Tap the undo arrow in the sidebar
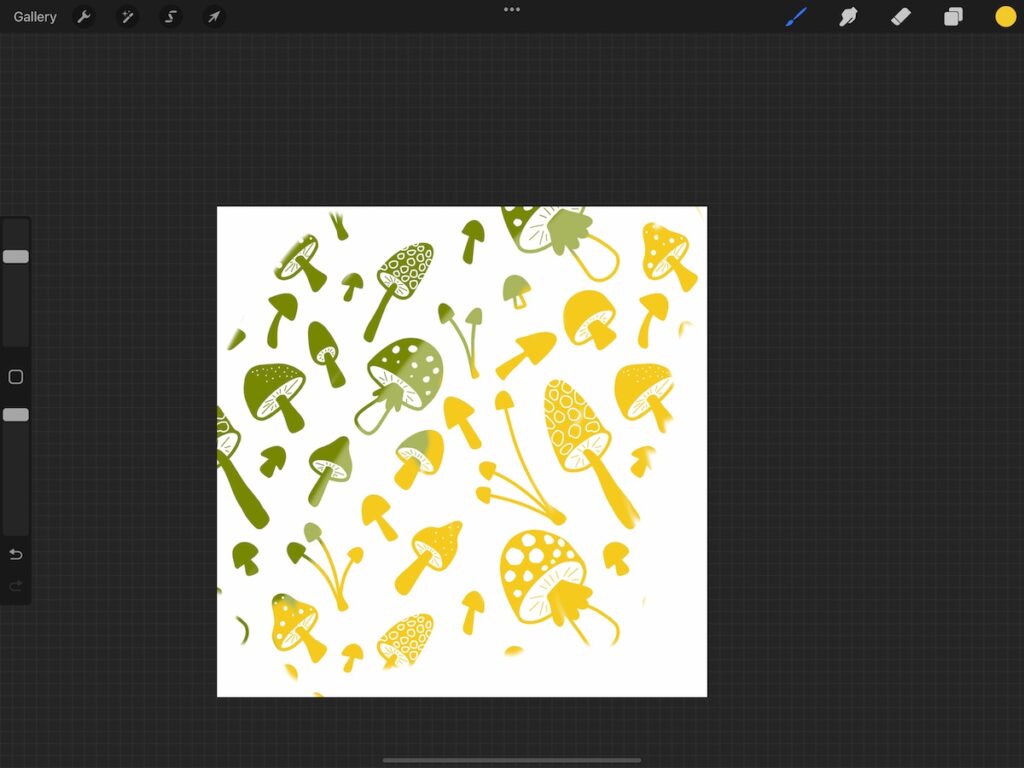 tap(15, 553)
